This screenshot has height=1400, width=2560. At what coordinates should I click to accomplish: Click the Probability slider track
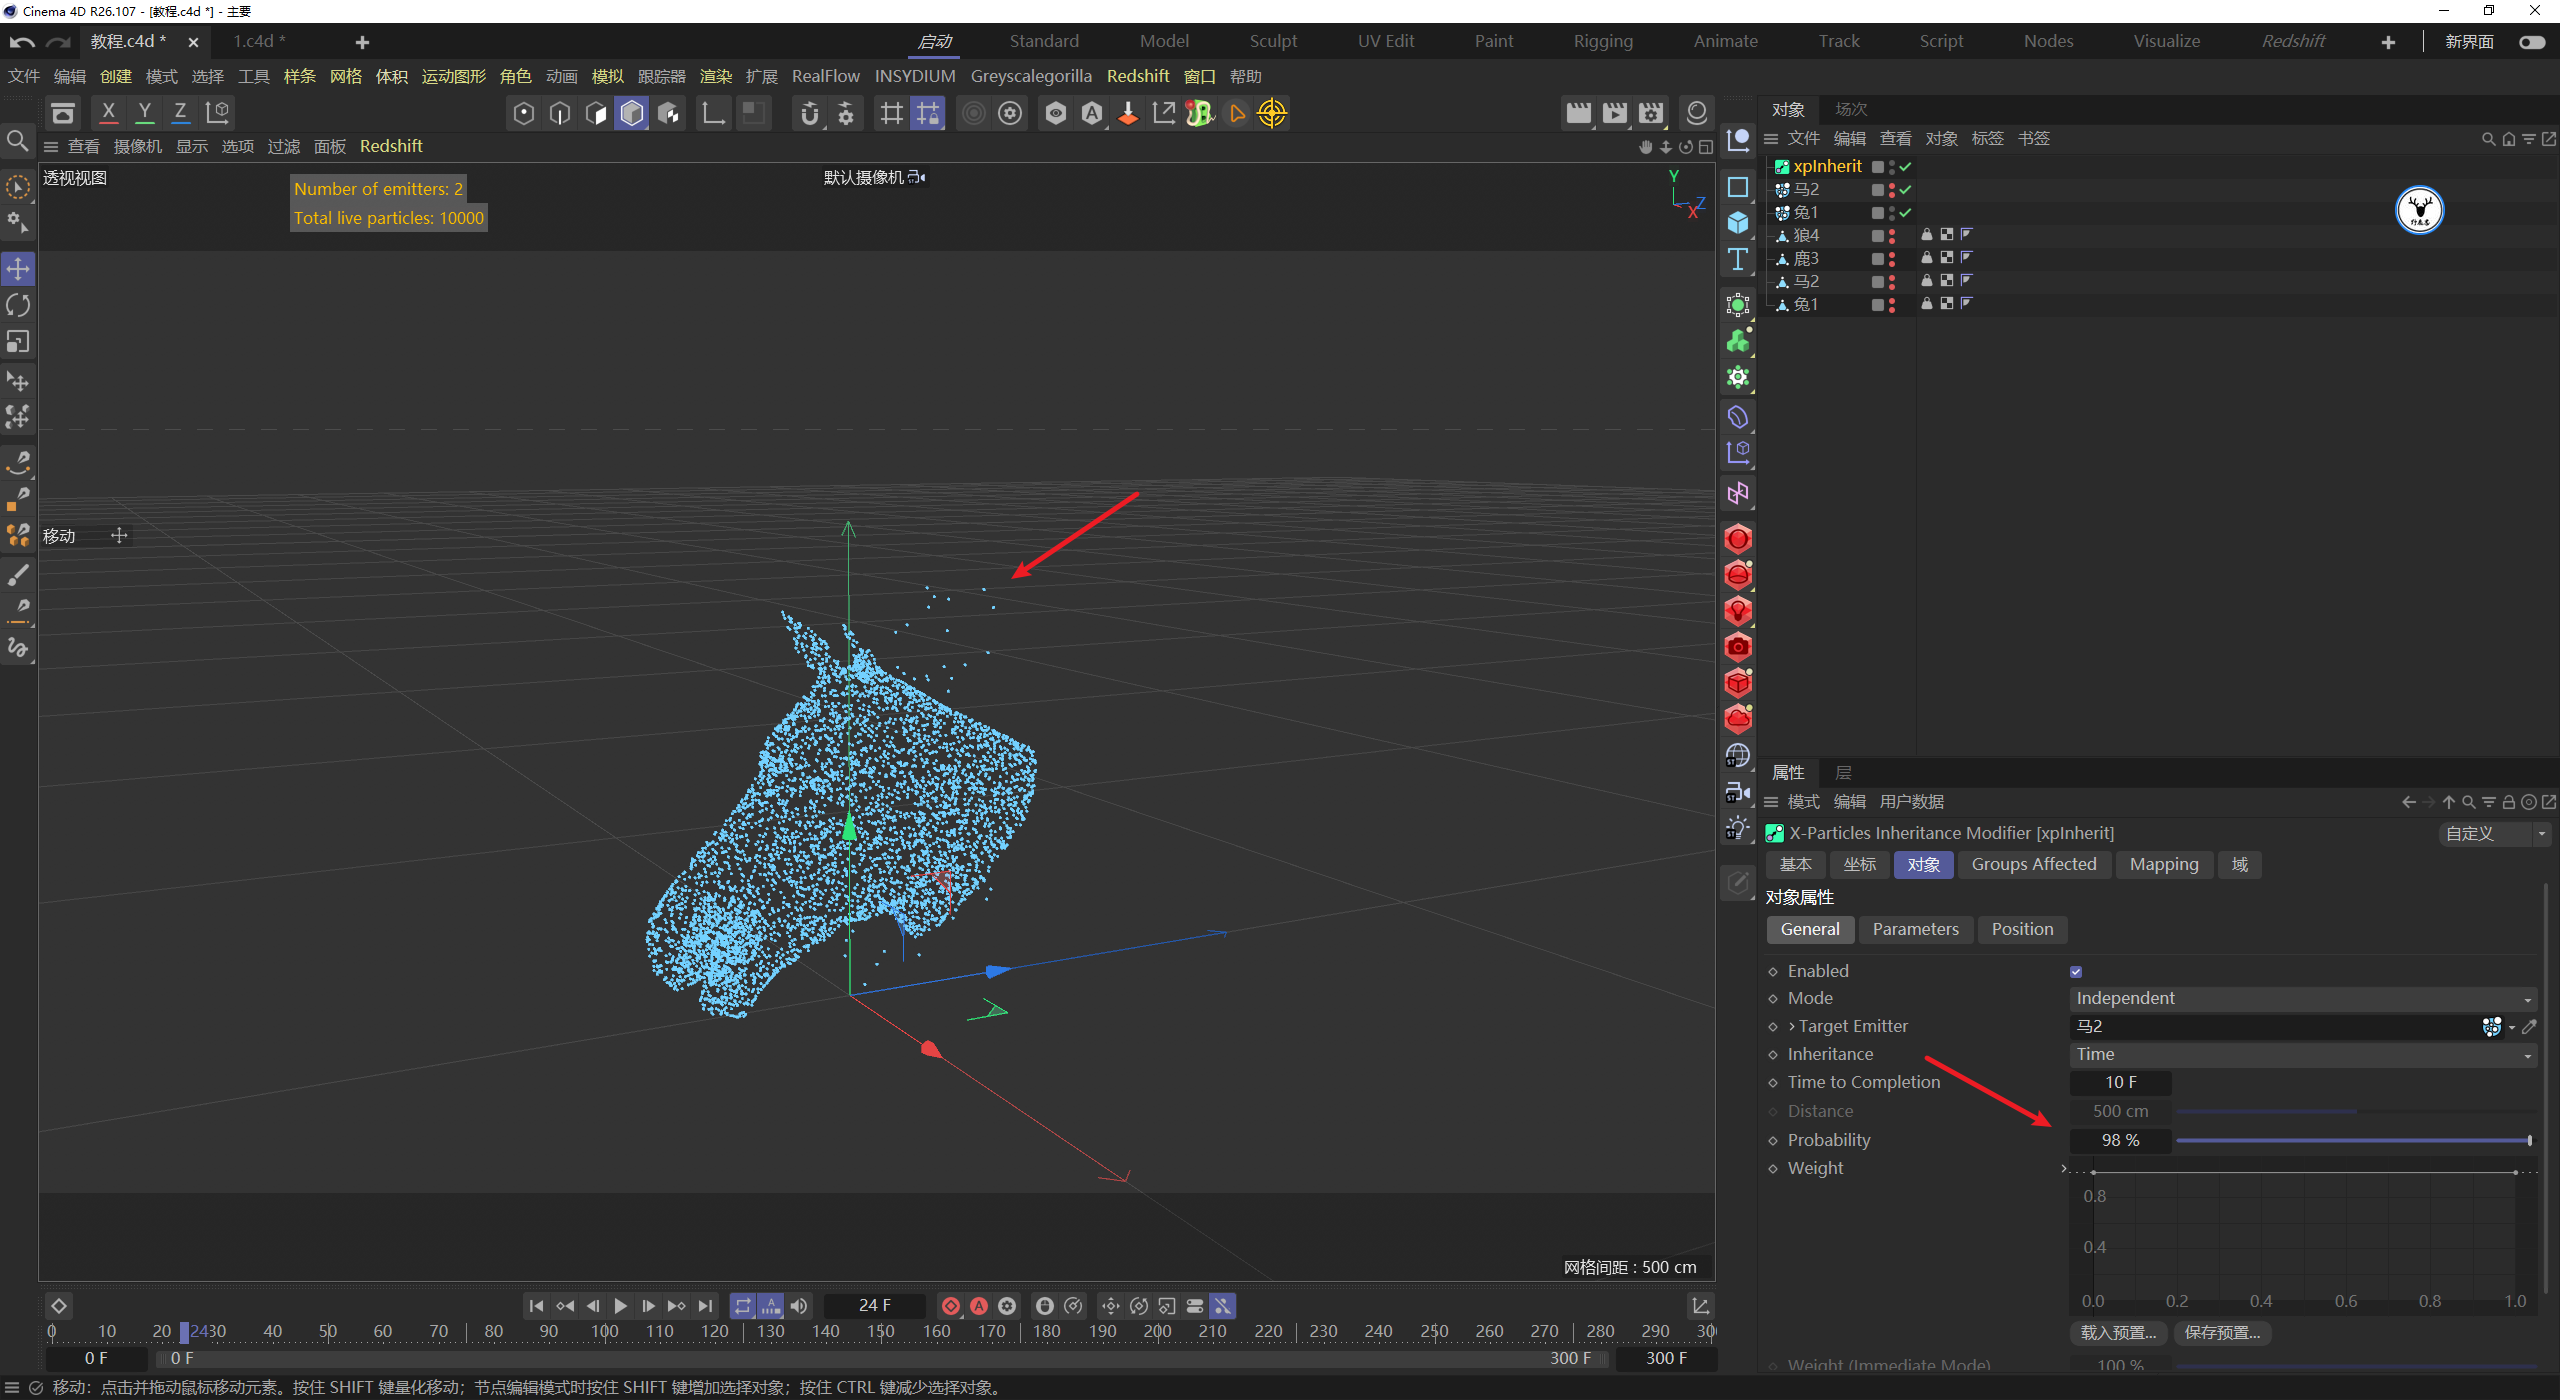(2350, 1140)
